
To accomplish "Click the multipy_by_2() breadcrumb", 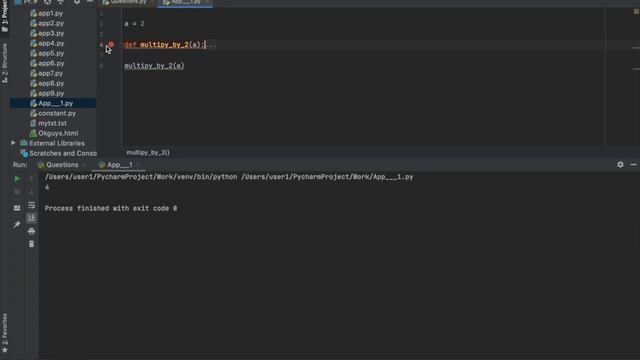I will pyautogui.click(x=148, y=153).
